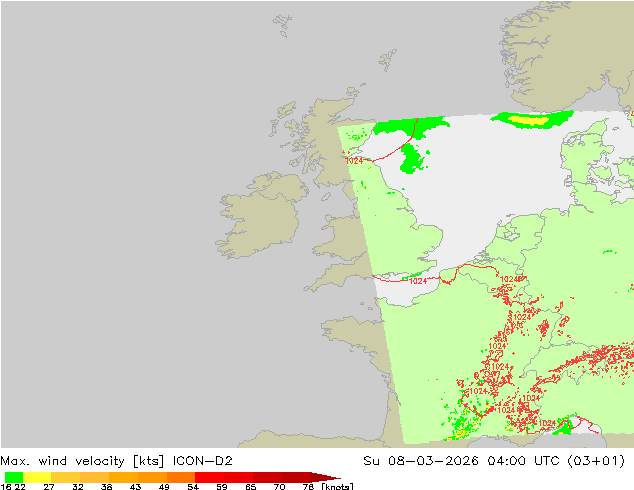Click the 'Max. wind velocity [kts]' title text
The height and width of the screenshot is (490, 634).
pyautogui.click(x=82, y=461)
